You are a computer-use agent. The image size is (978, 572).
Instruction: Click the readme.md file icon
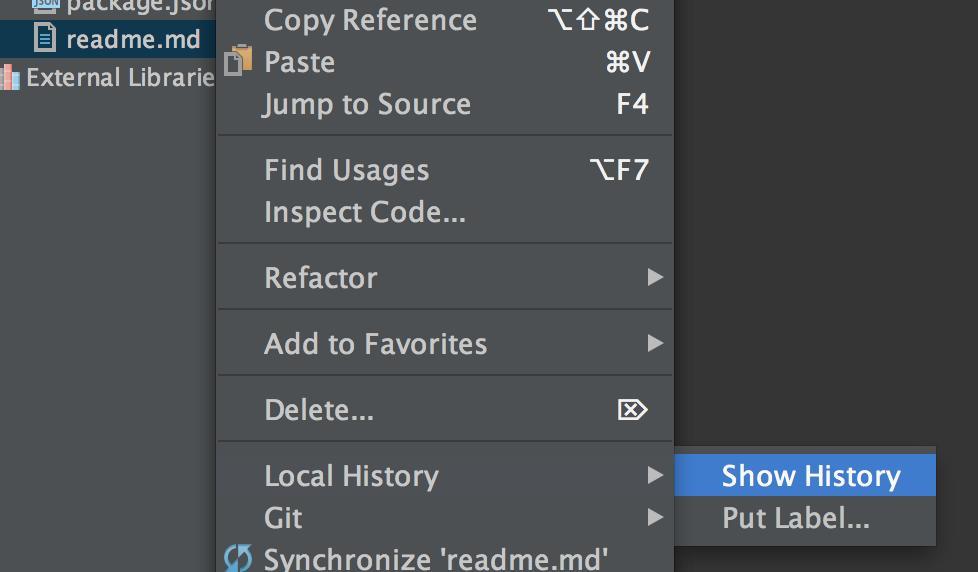45,39
